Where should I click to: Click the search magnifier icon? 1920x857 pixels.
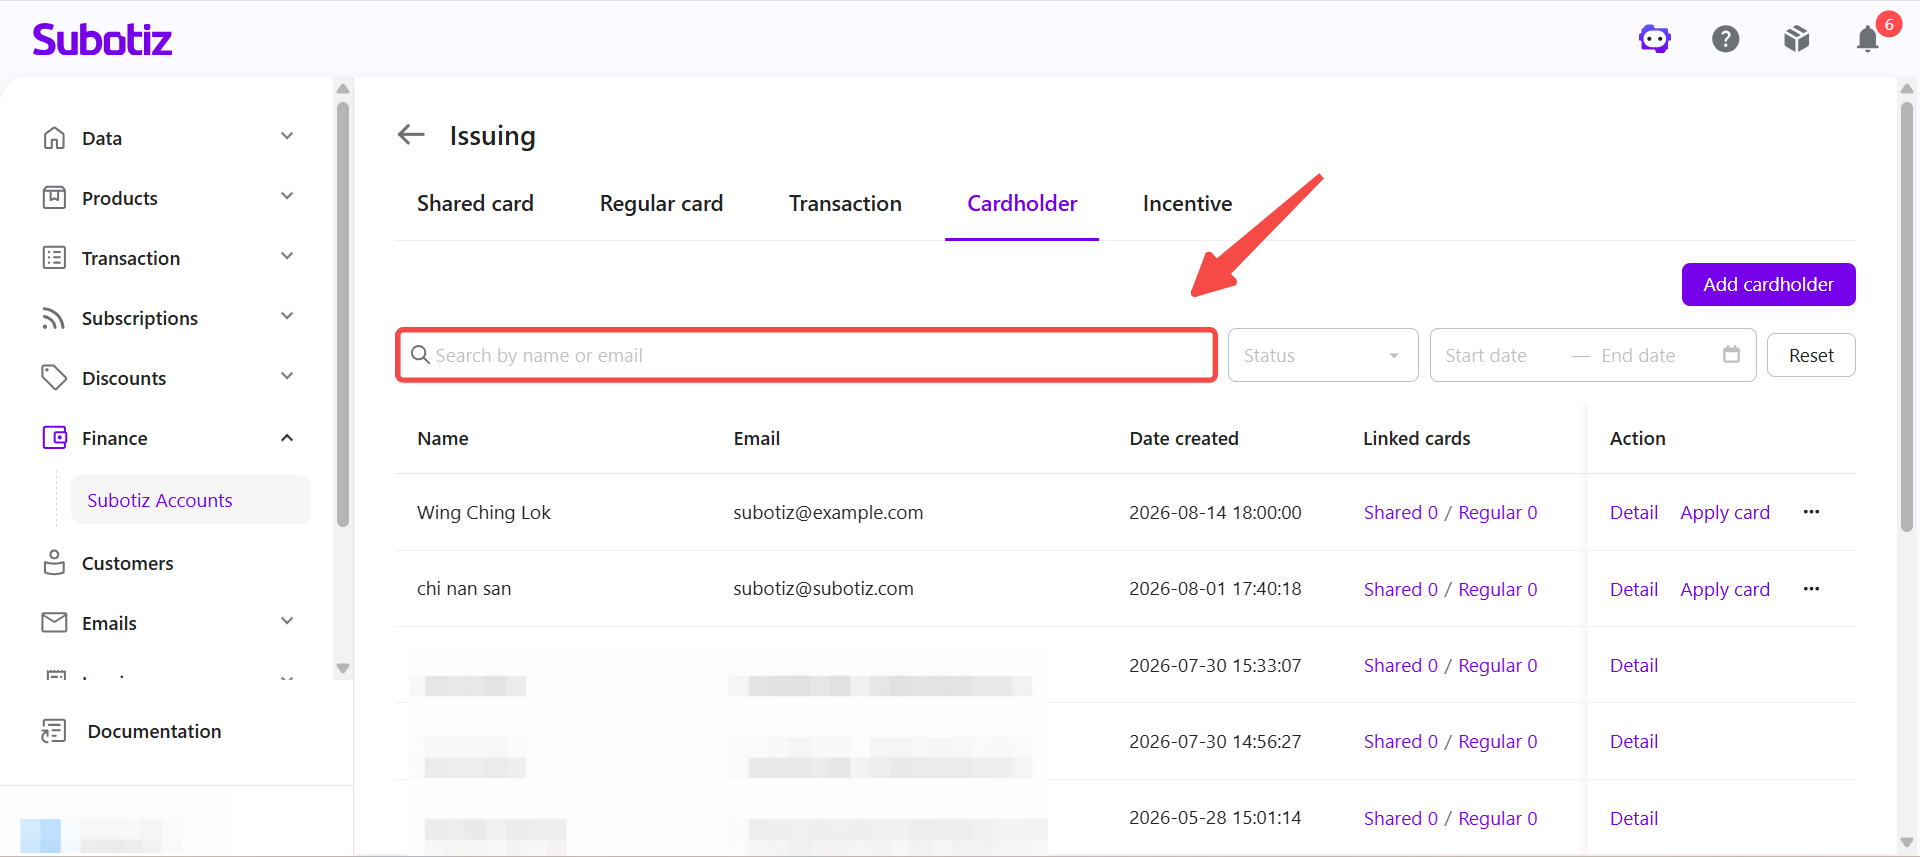coord(420,355)
